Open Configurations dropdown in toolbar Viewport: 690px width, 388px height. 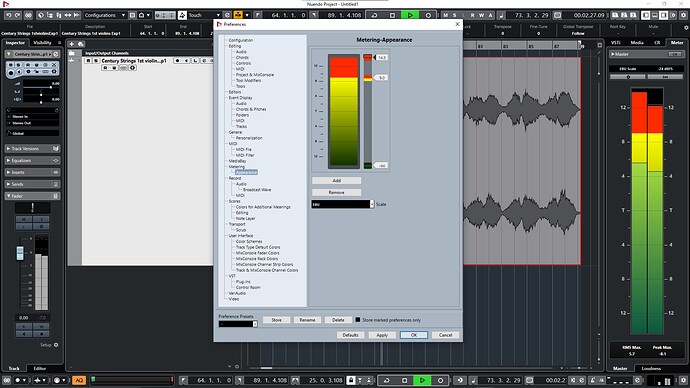click(104, 15)
